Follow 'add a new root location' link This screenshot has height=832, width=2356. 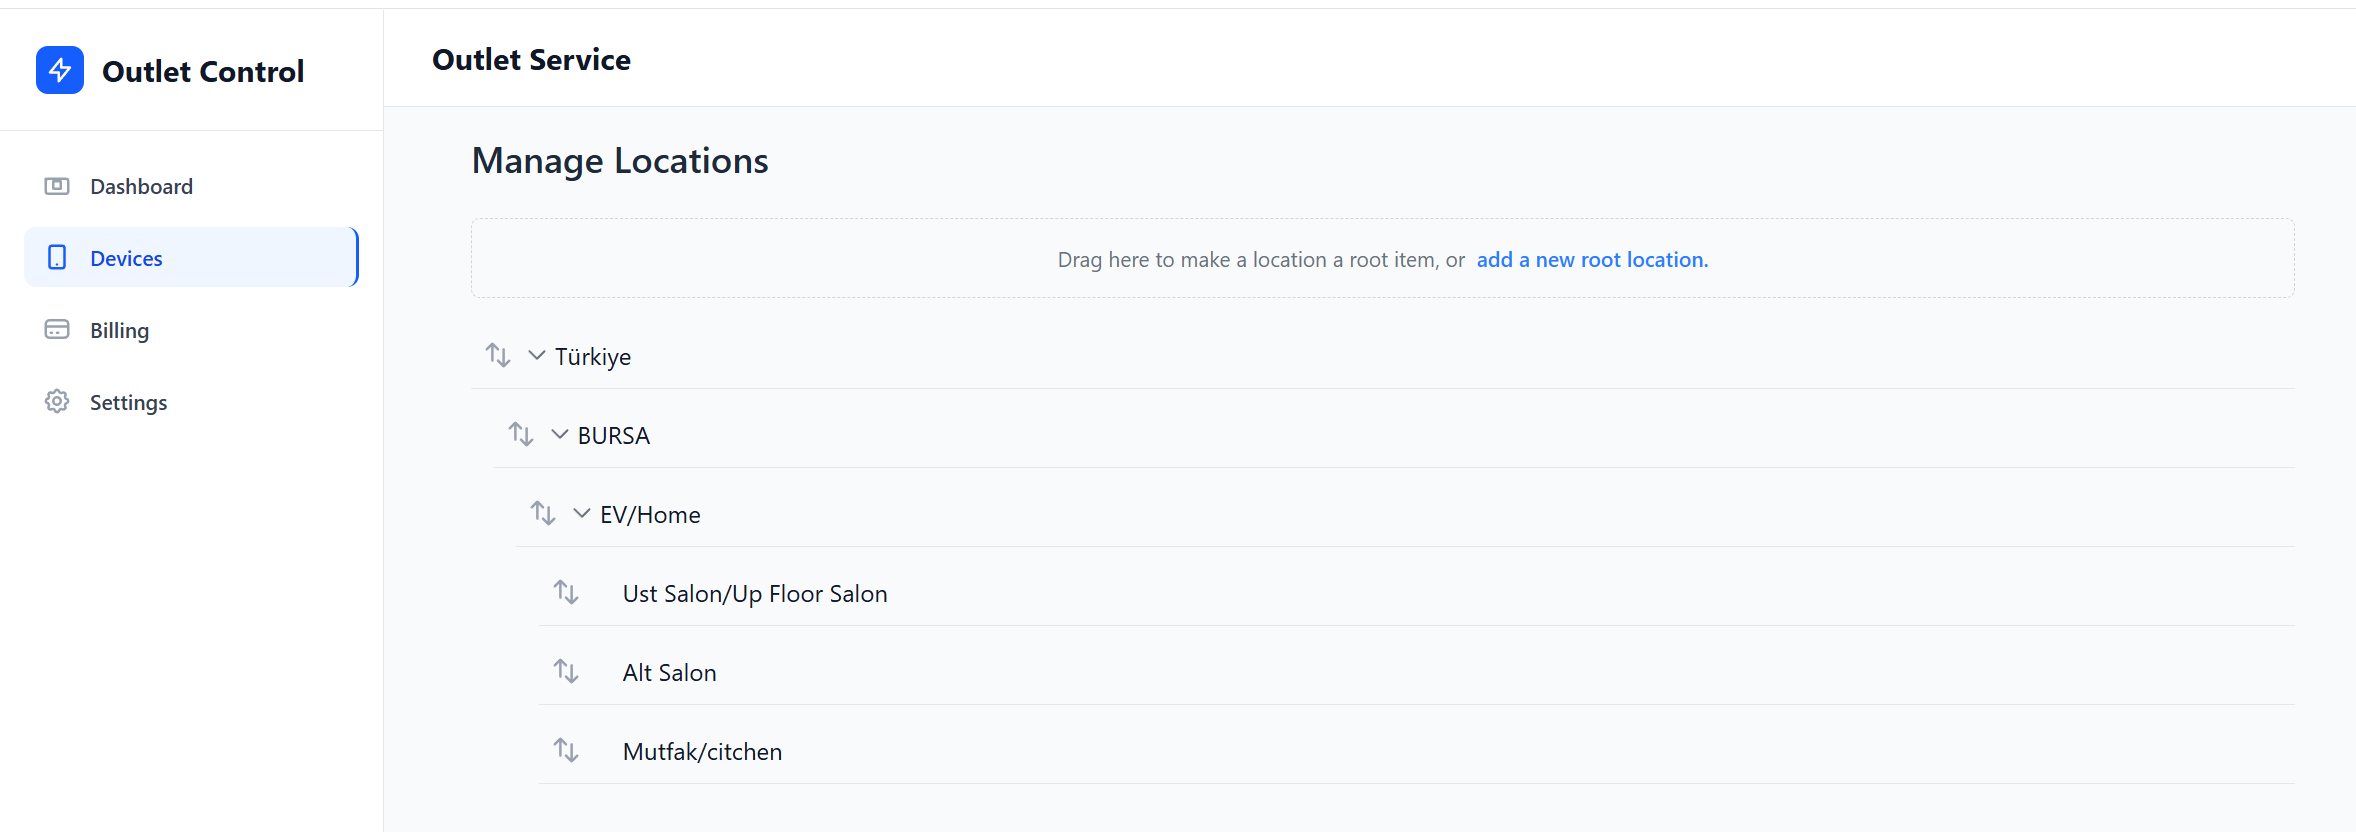1592,260
